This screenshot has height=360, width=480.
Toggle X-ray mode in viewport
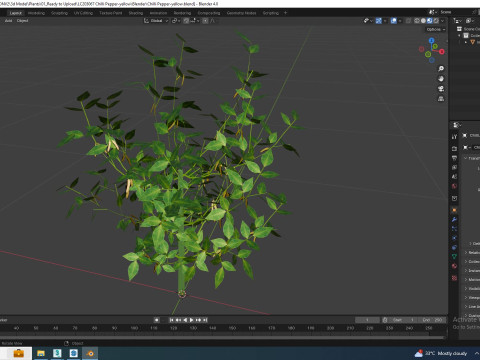tap(408, 21)
